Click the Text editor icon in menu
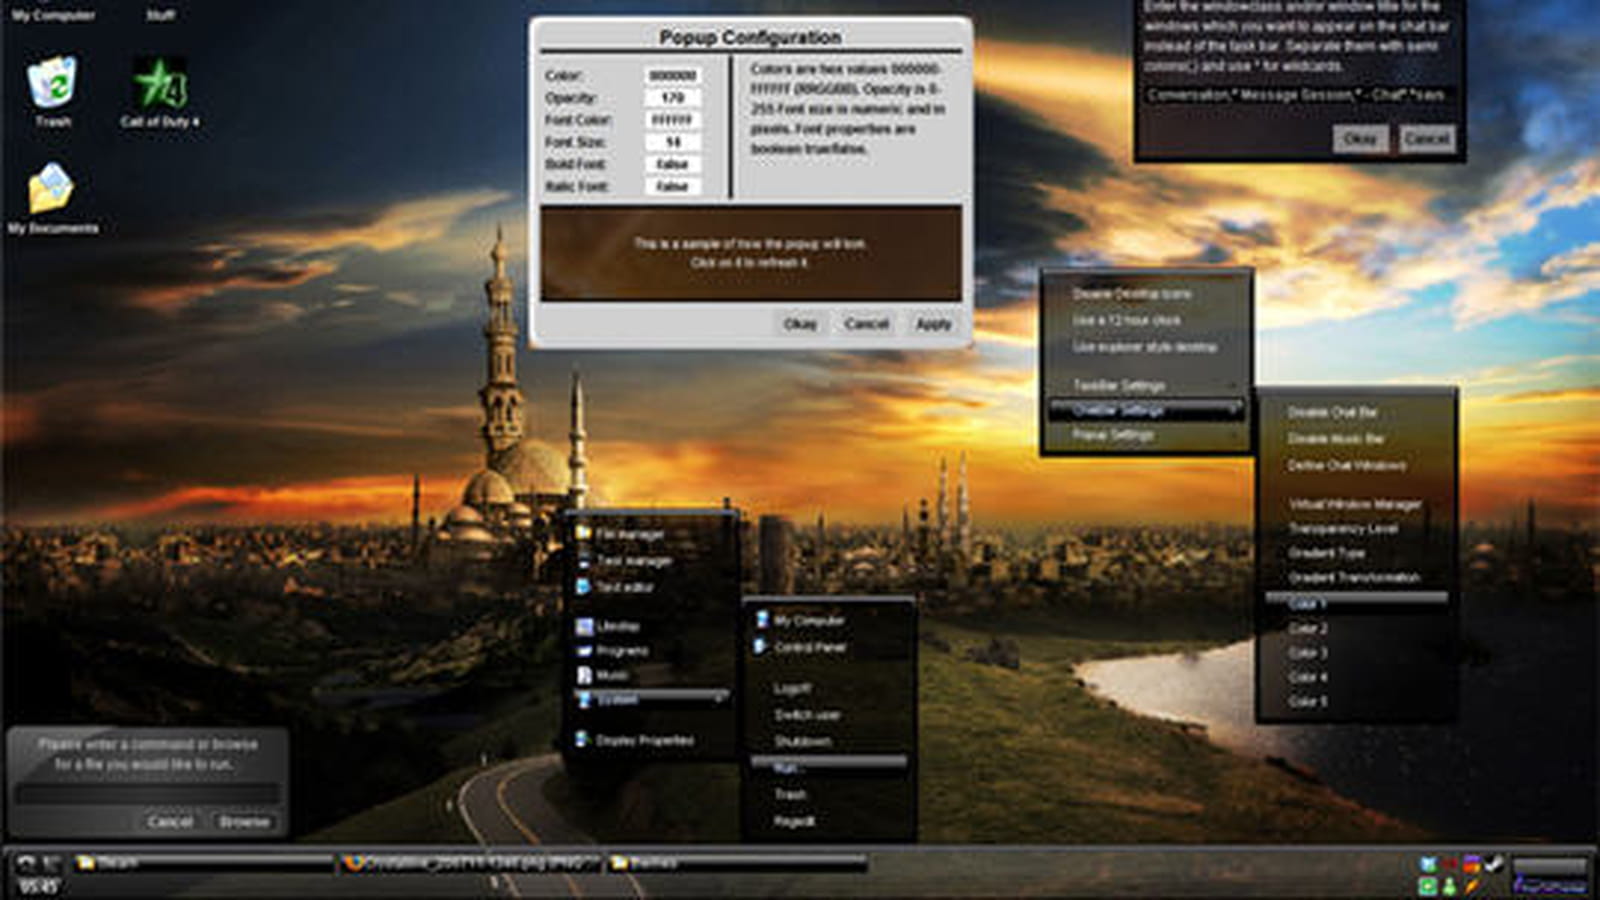 click(x=583, y=587)
